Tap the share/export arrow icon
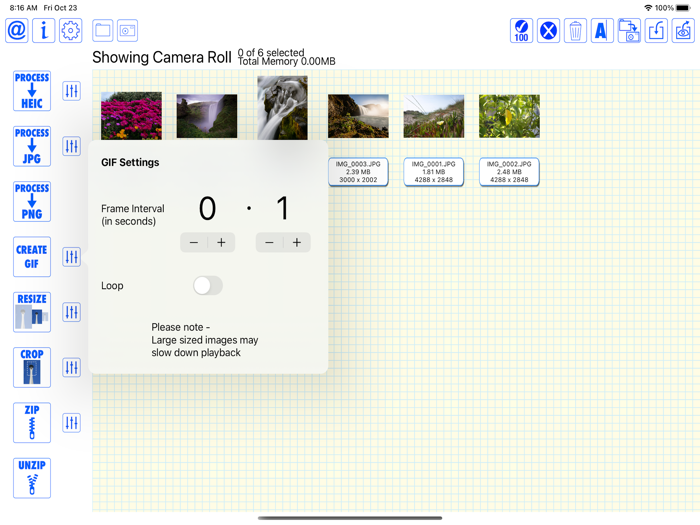Image resolution: width=700 pixels, height=525 pixels. 656,31
